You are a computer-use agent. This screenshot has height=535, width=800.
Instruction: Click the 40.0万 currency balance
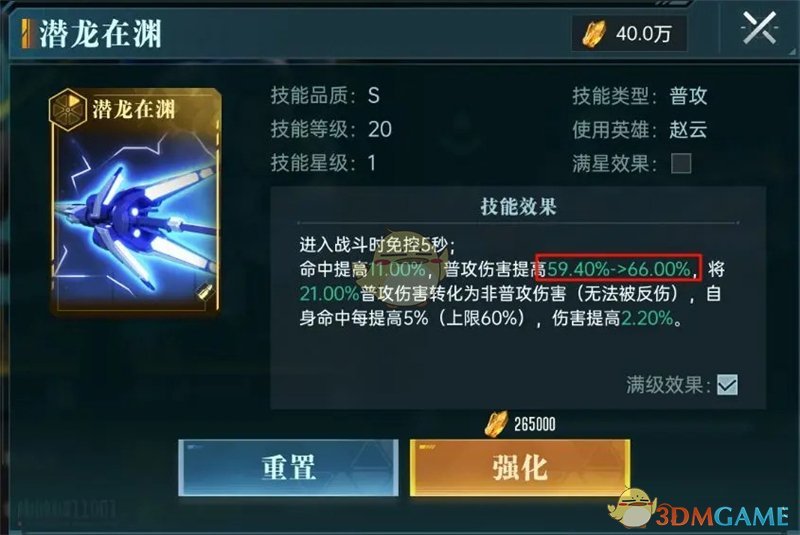click(x=643, y=34)
